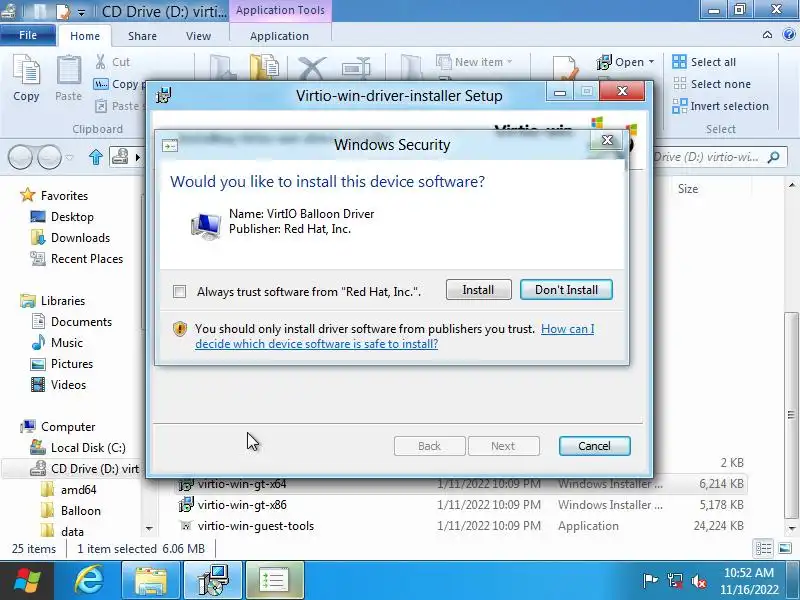Screen dimensions: 800x600
Task: Select Computer in navigation pane
Action: [58, 427]
